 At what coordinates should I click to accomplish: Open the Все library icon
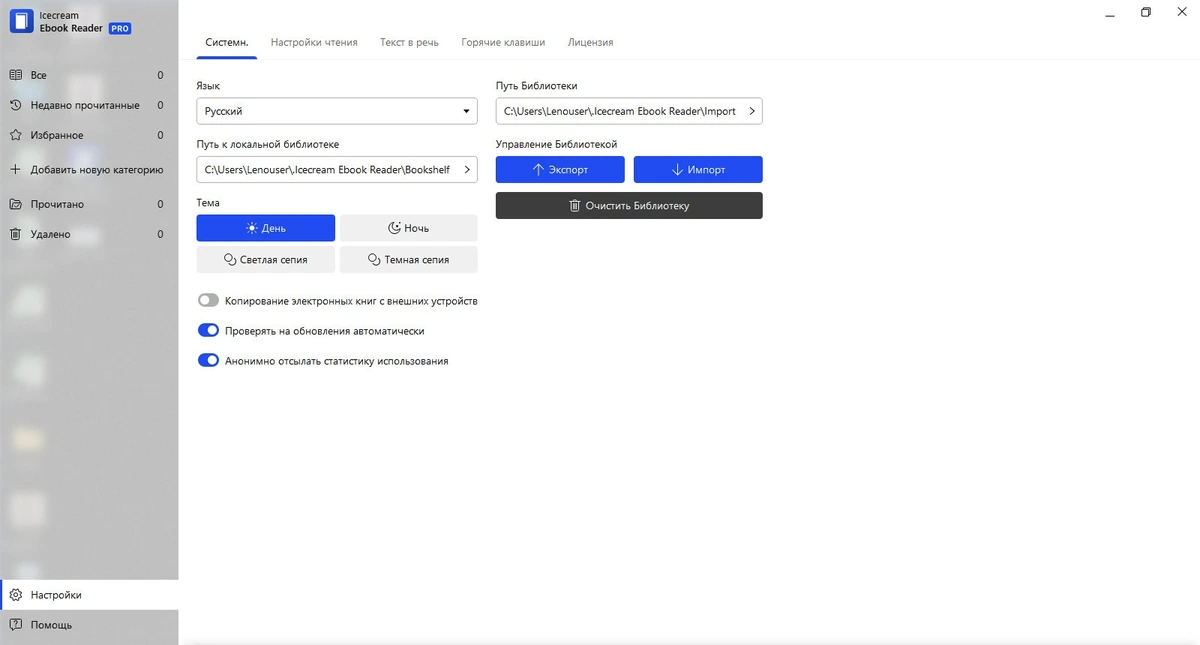(x=15, y=75)
